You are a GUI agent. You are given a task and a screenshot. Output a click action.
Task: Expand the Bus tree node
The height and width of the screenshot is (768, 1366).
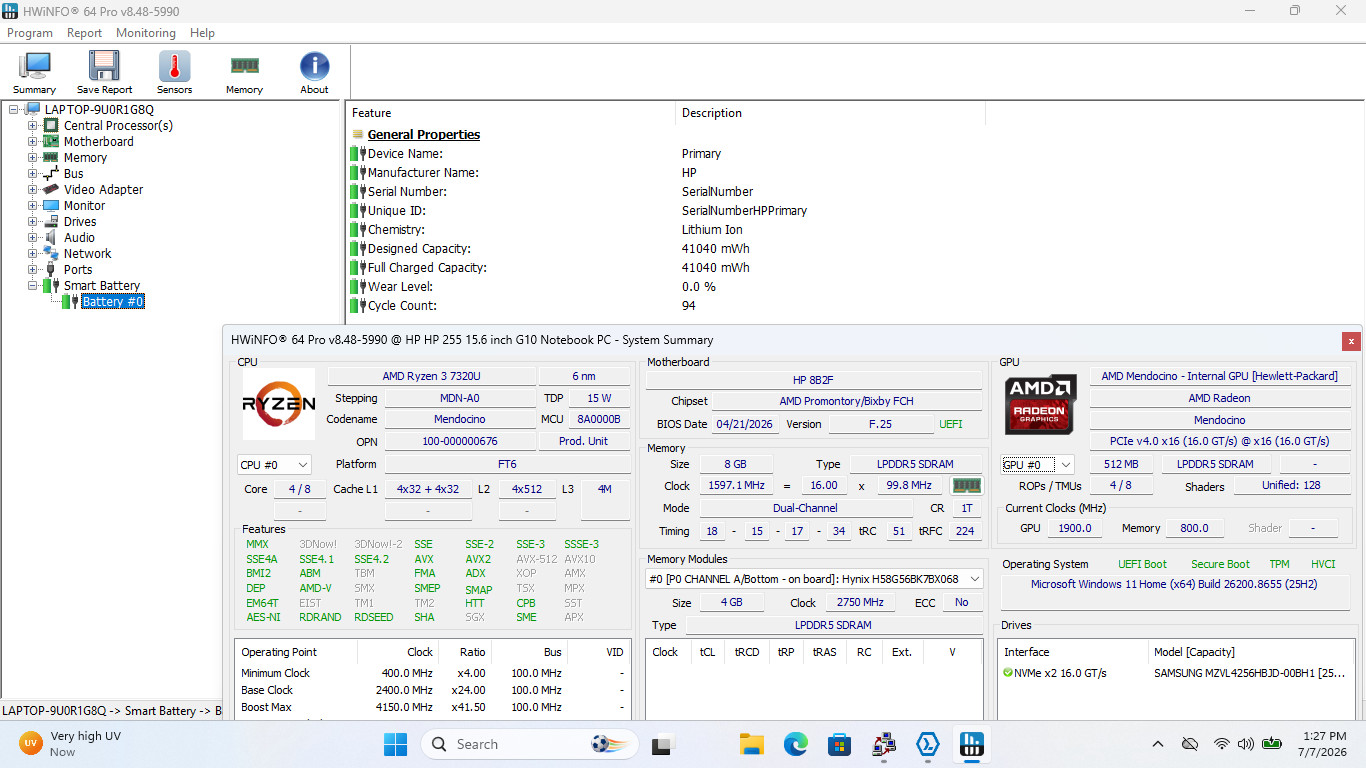tap(32, 173)
